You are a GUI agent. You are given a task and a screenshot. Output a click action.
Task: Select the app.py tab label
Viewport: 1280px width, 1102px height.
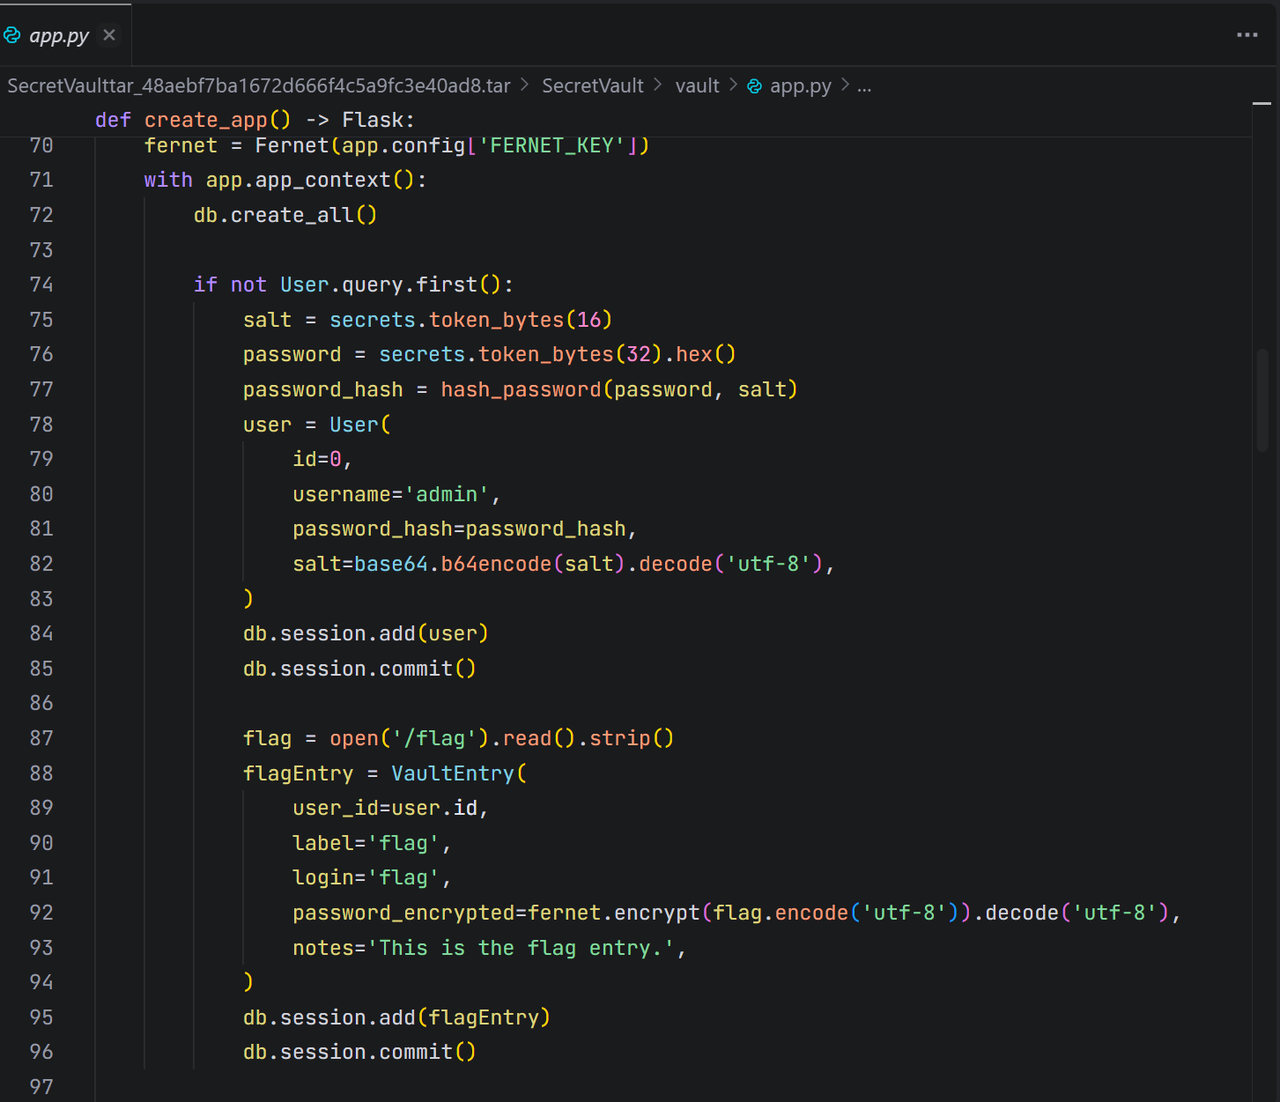(x=59, y=36)
